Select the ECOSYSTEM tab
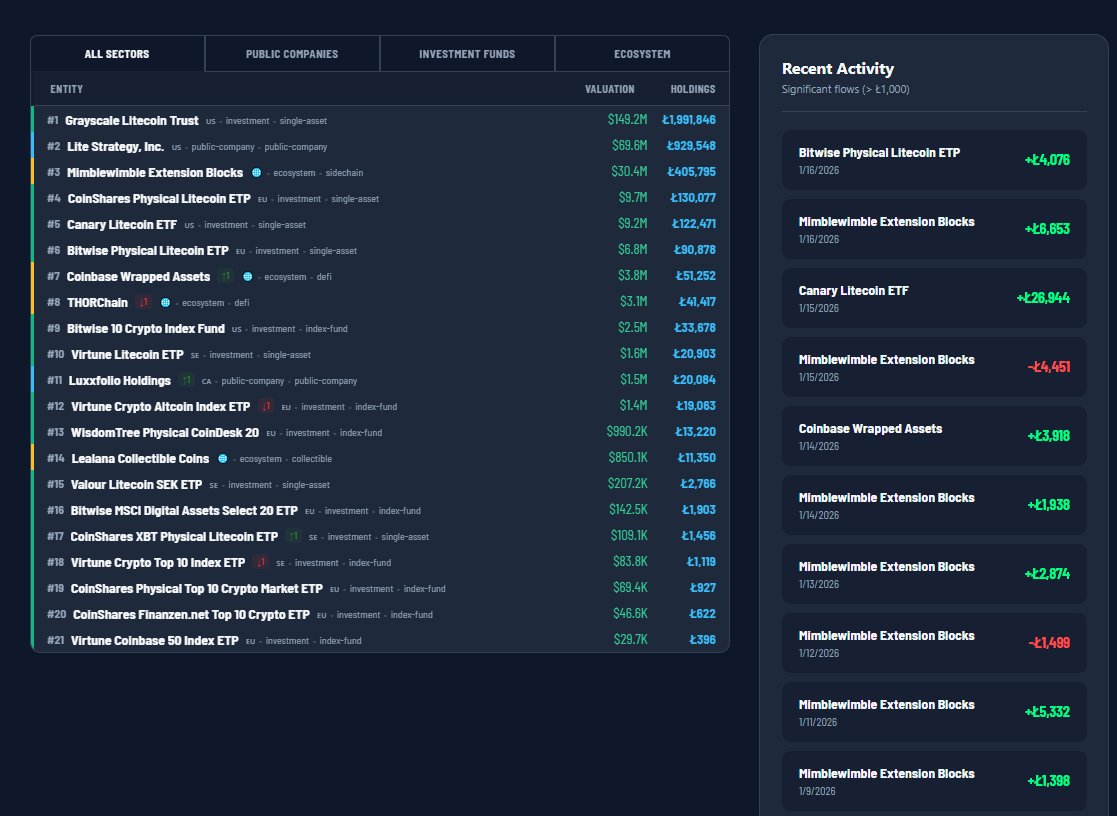1117x816 pixels. (642, 53)
